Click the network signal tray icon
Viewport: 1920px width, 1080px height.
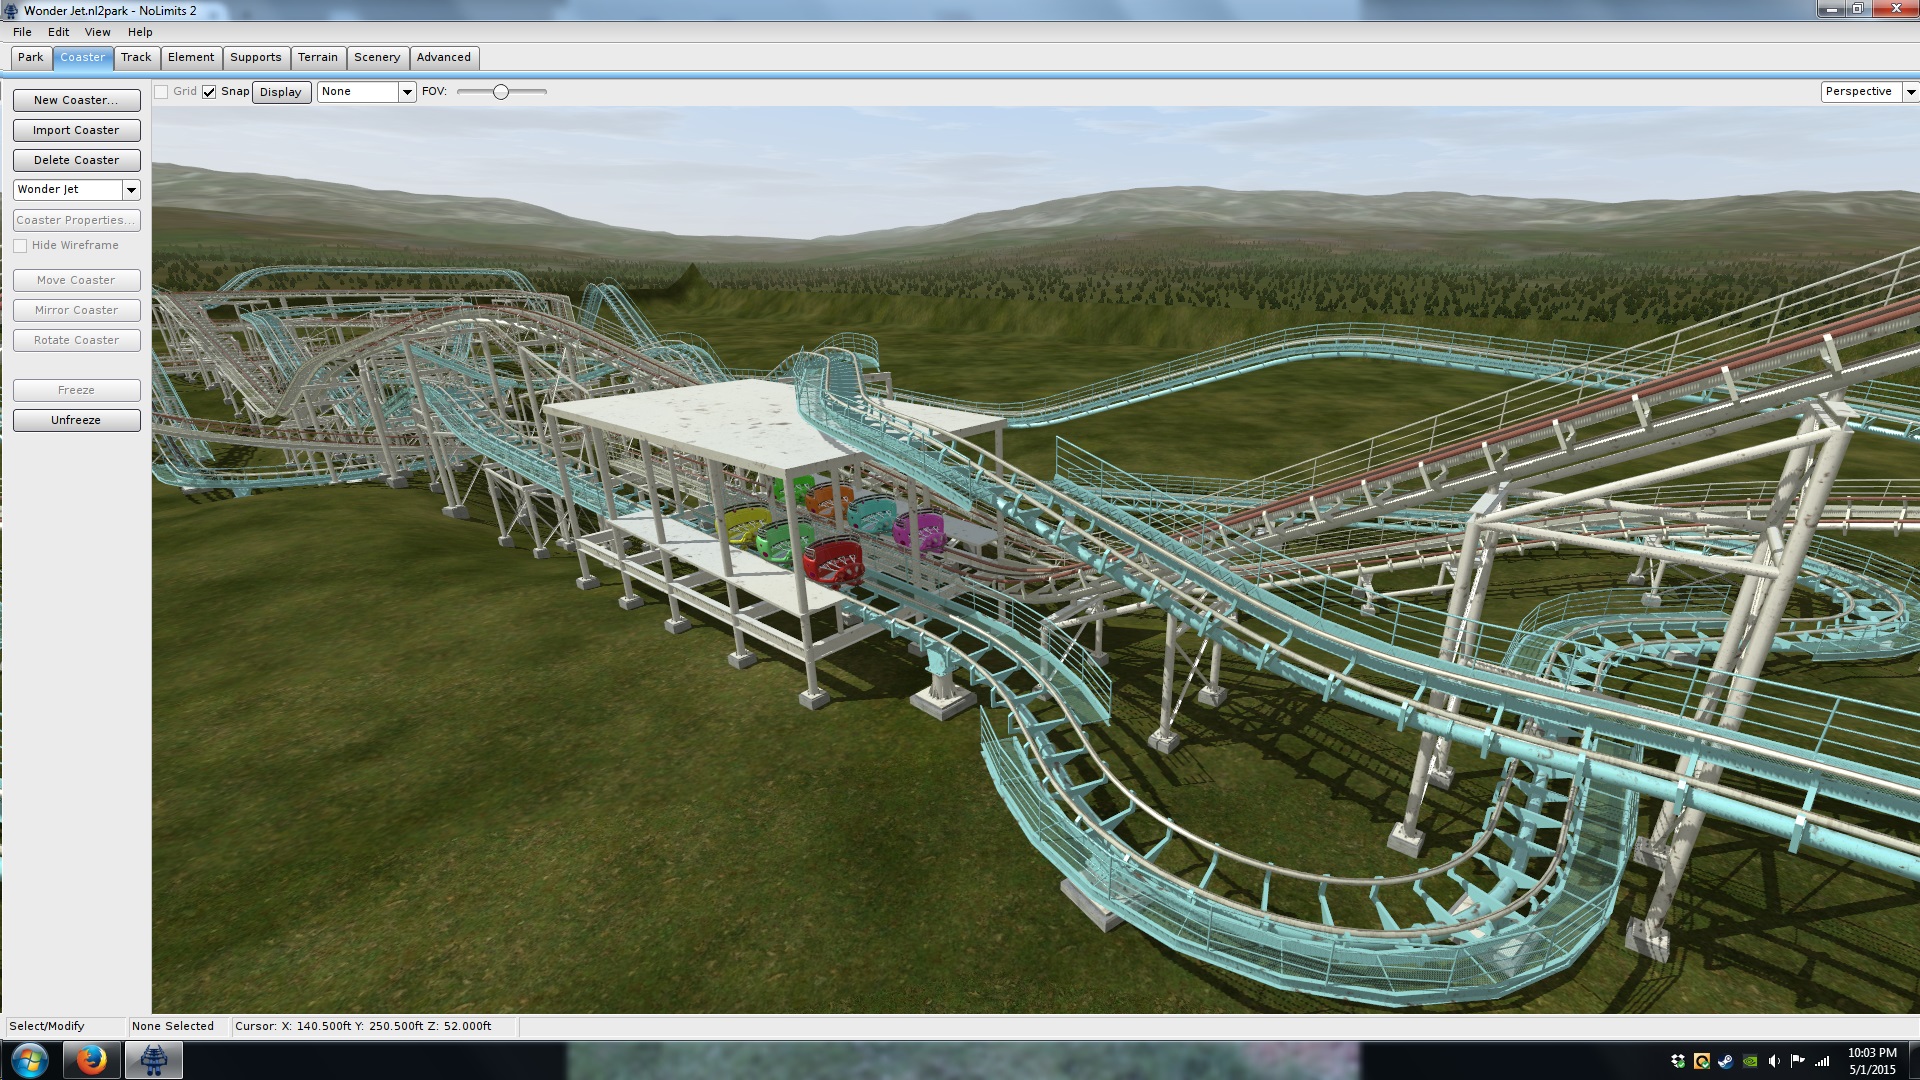coord(1823,1061)
